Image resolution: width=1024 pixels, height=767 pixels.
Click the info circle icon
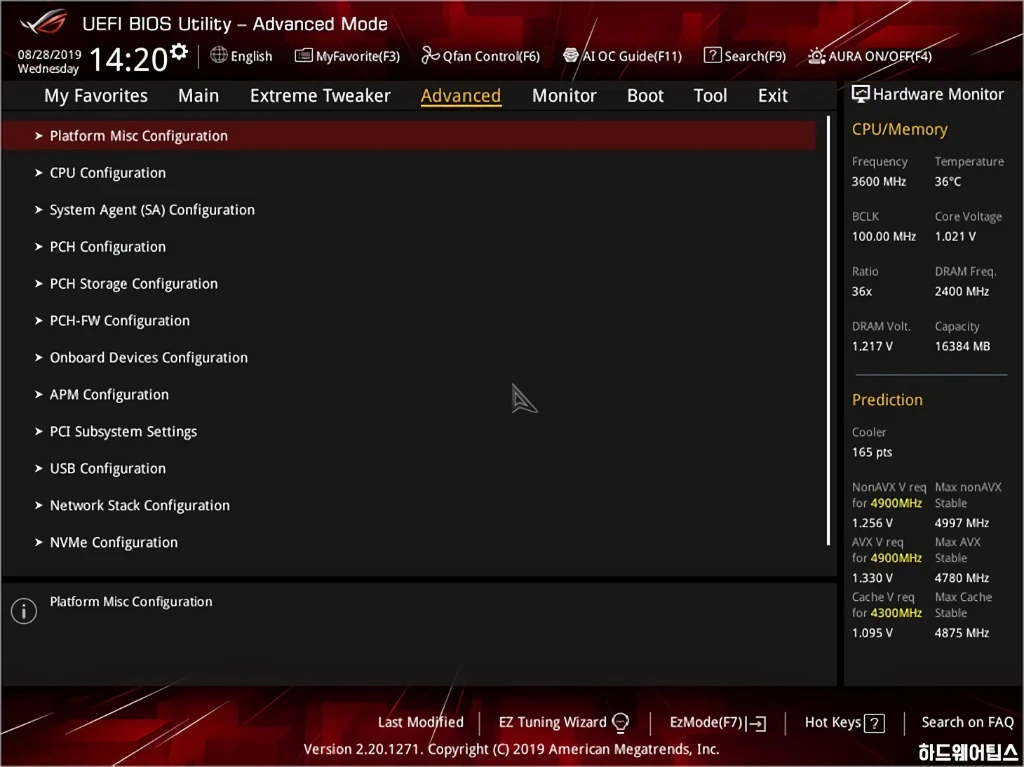point(24,611)
